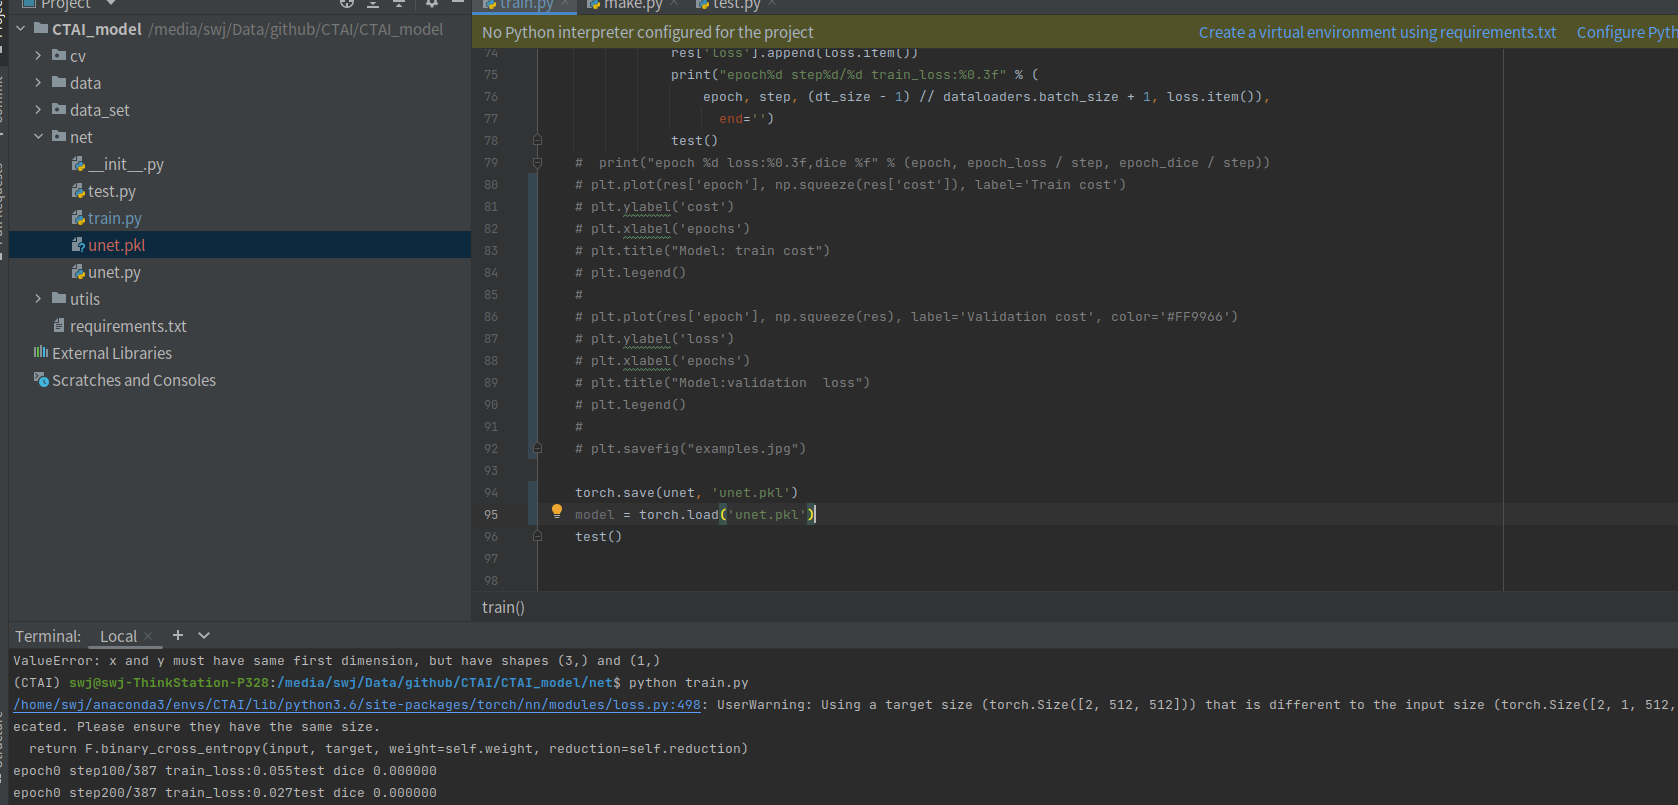Click the __init__.py Python file icon
Viewport: 1678px width, 805px height.
coord(78,164)
